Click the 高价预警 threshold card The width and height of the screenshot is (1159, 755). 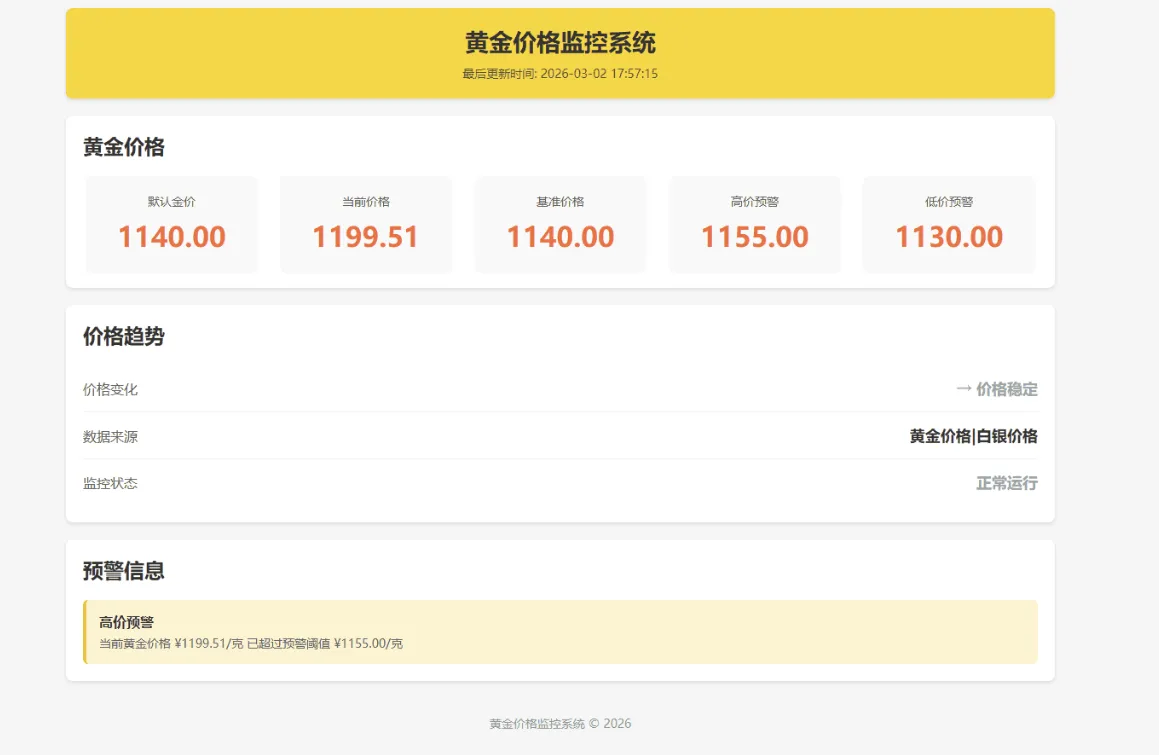point(753,223)
